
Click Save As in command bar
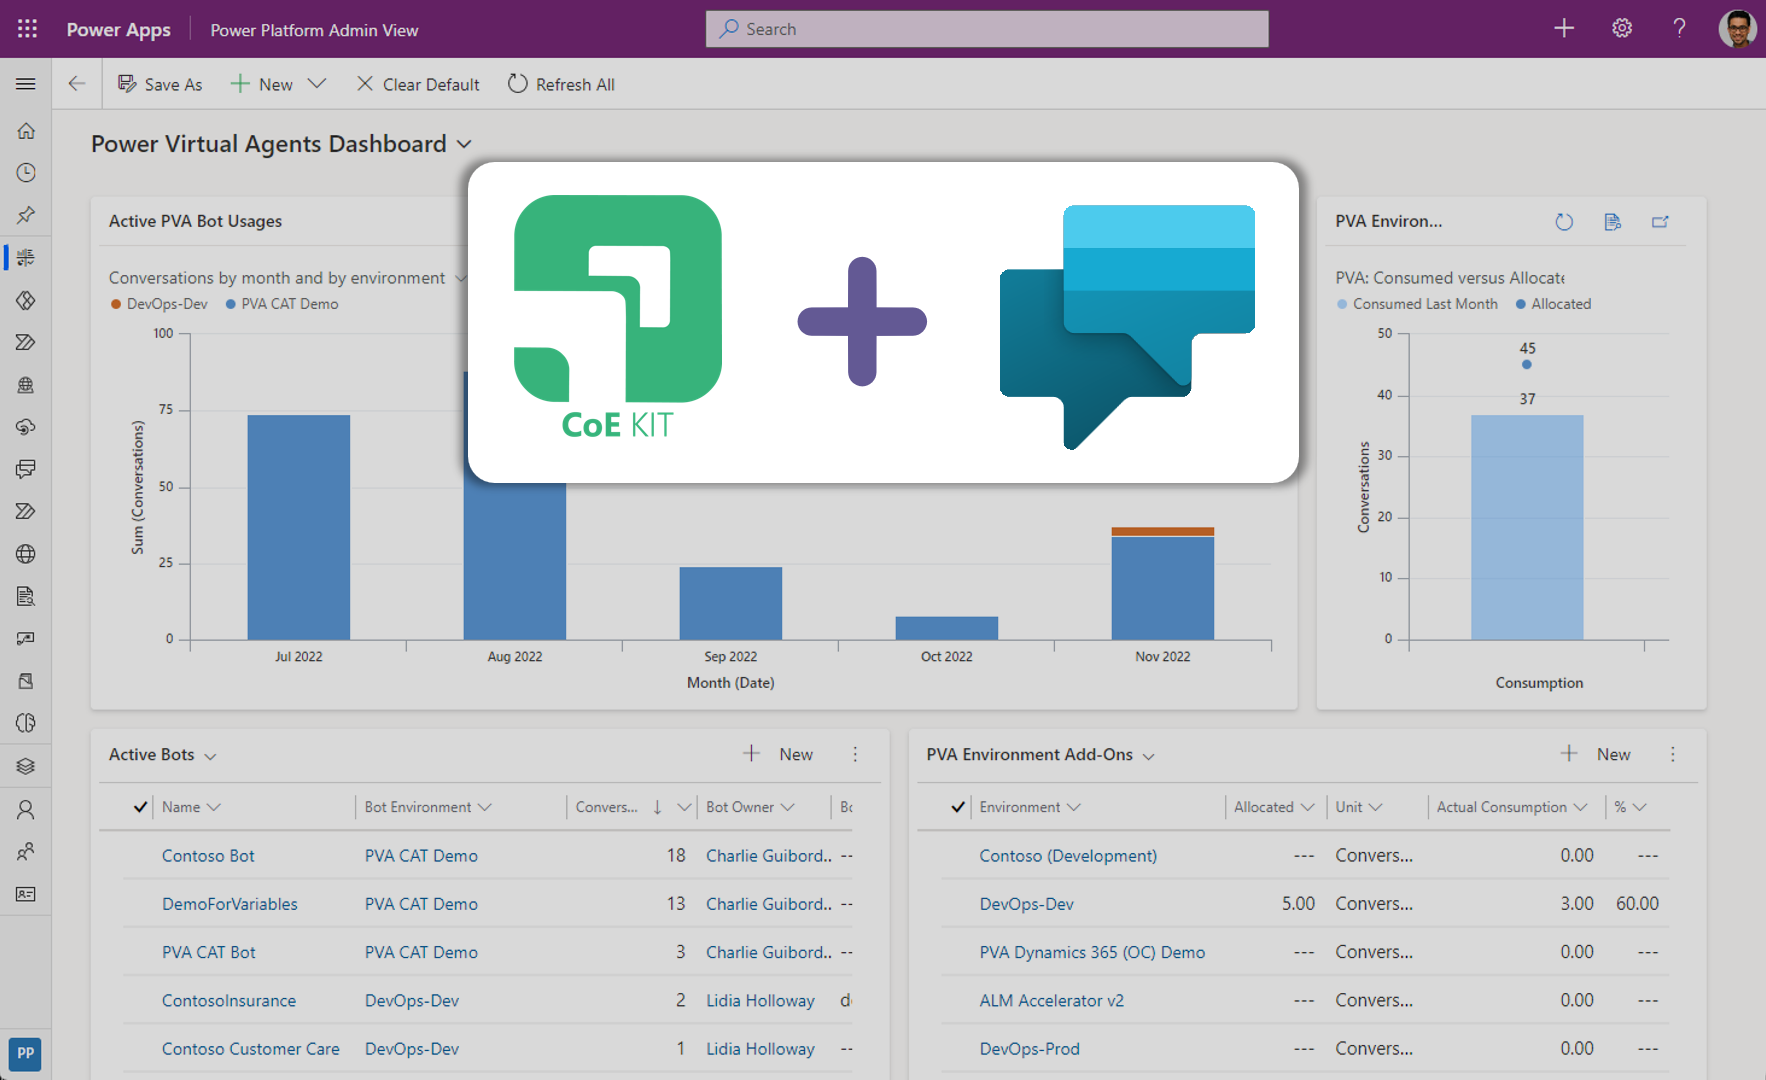161,84
